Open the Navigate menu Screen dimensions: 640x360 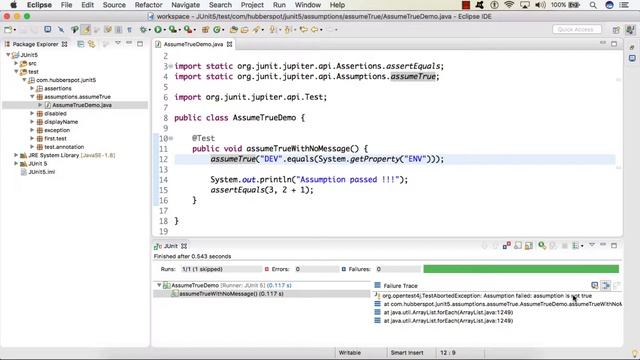coord(186,5)
